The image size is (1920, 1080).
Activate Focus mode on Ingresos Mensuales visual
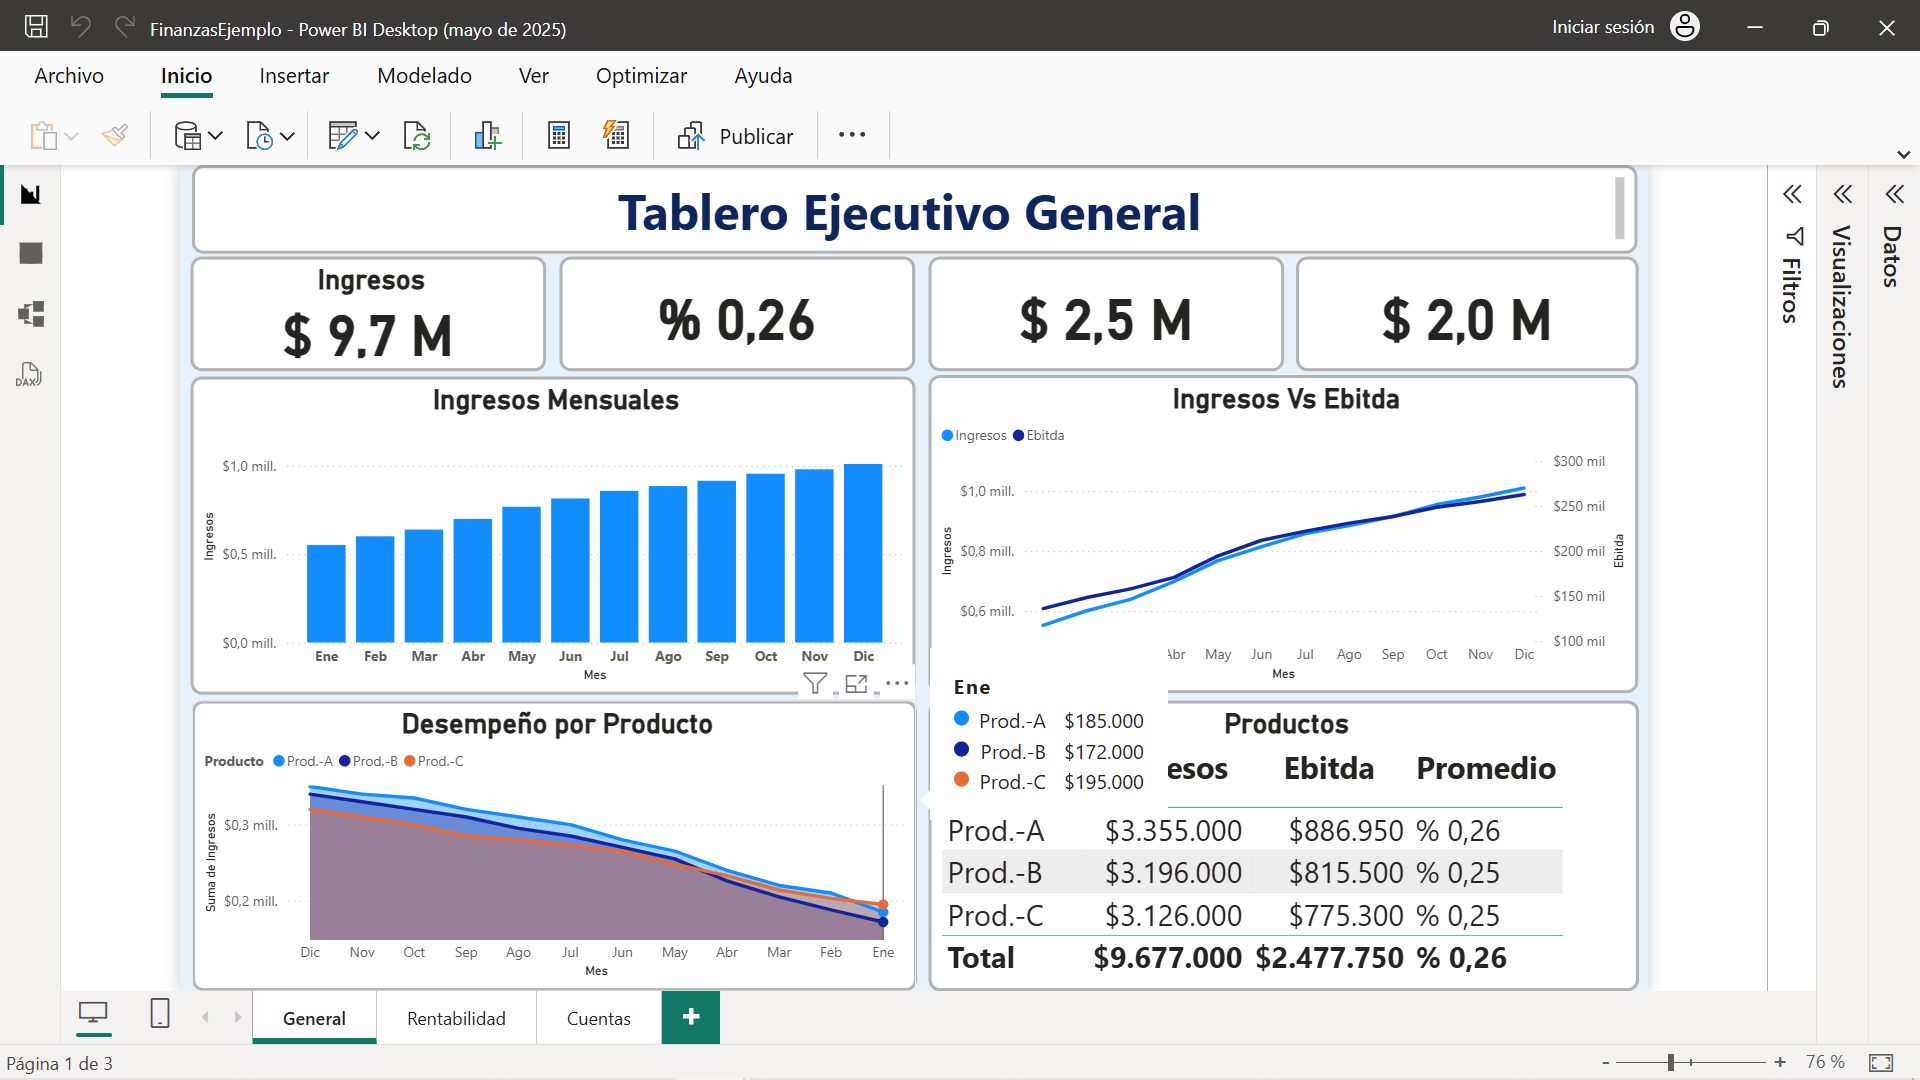(856, 683)
